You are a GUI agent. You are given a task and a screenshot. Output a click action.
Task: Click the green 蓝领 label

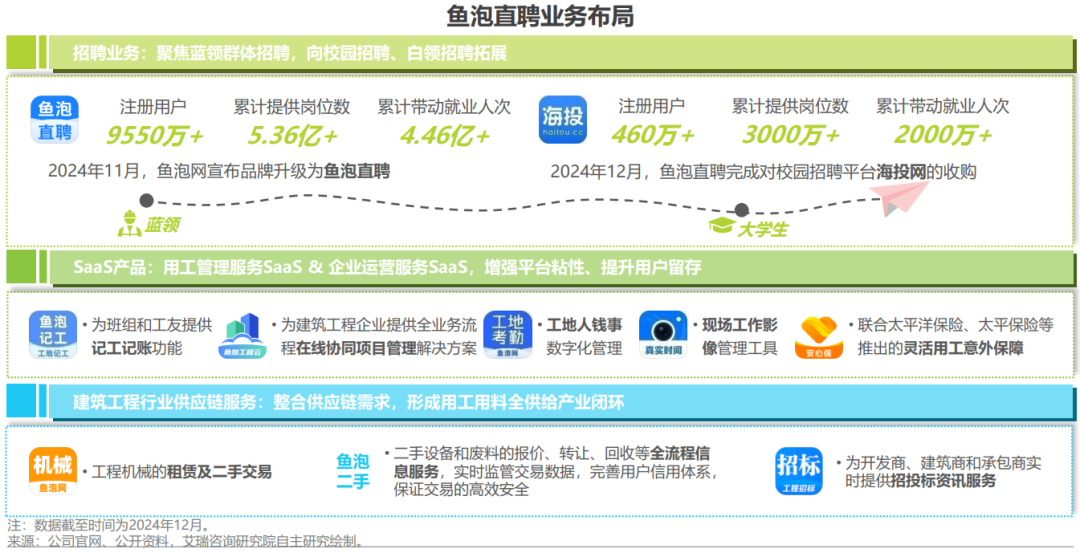tap(163, 225)
